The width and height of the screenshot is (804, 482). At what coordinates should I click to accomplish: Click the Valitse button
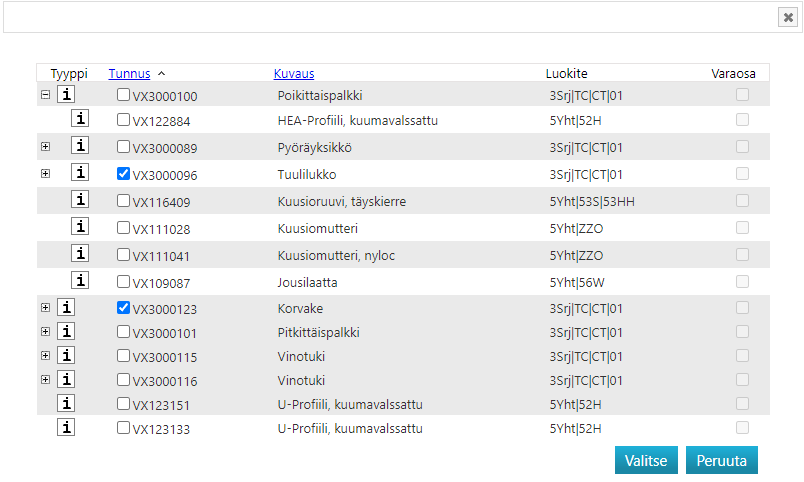coord(646,460)
